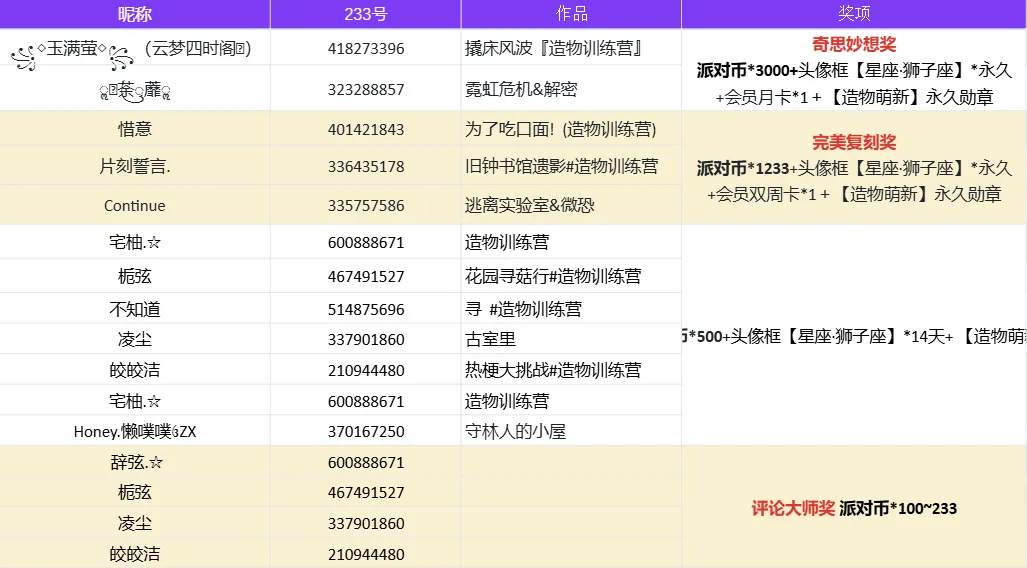Click the work 旧钟书馆遗影#造物训练营

561,166
